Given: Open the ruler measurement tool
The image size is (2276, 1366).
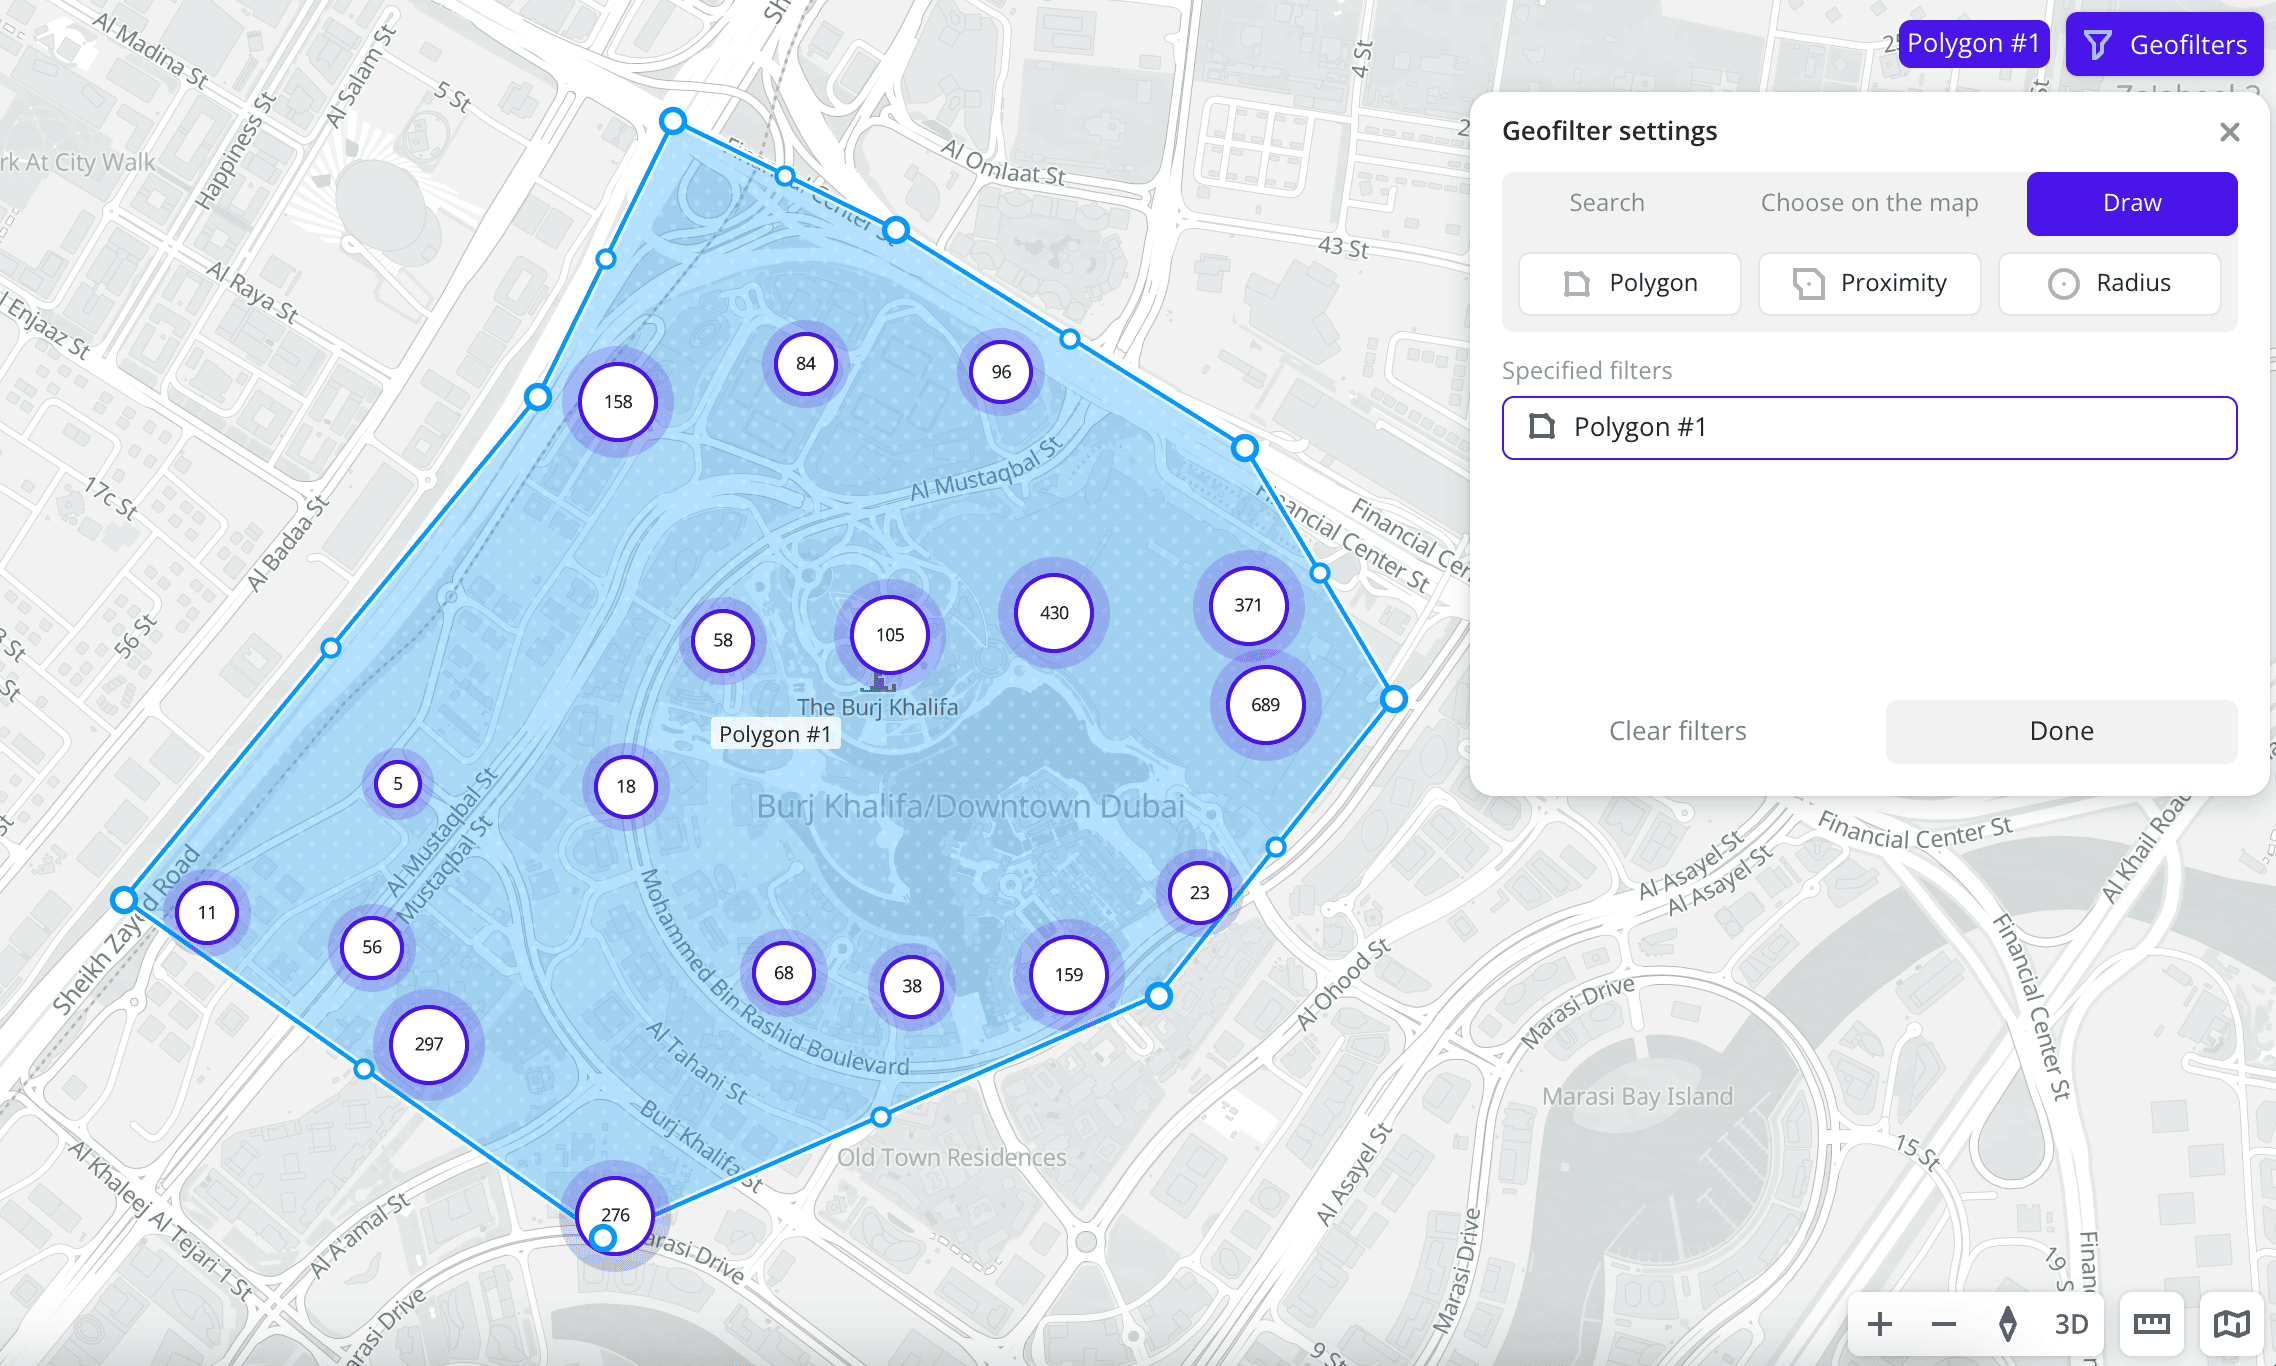Looking at the screenshot, I should tap(2151, 1324).
